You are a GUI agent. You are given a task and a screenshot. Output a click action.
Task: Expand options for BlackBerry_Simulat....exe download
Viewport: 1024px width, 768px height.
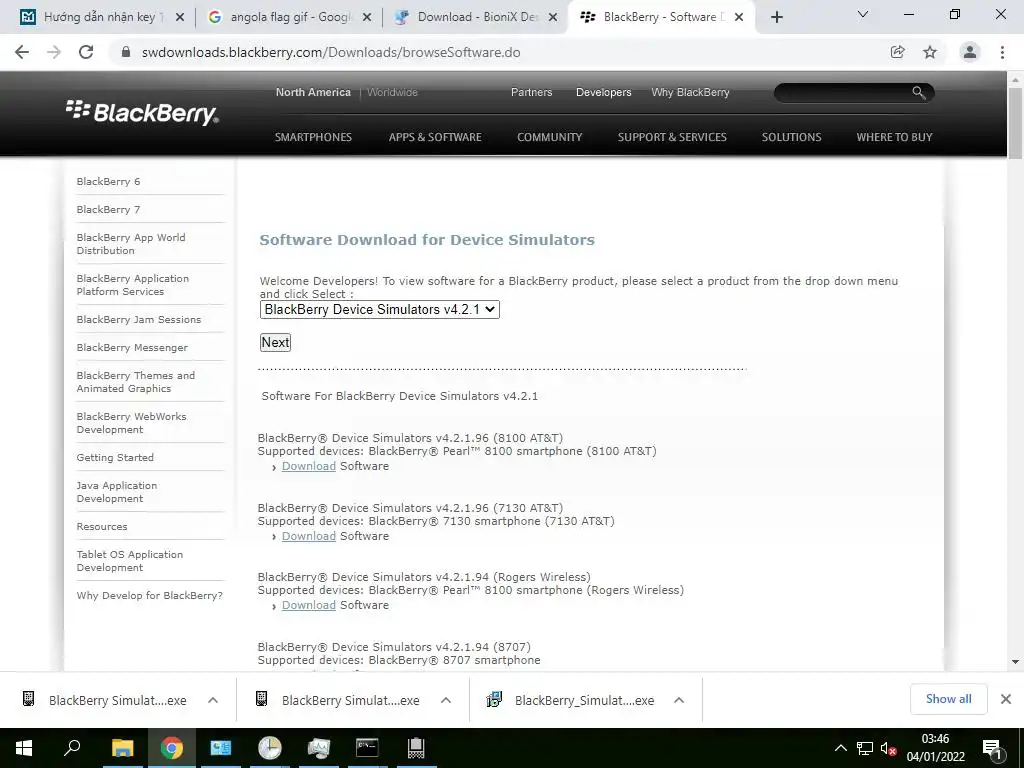(679, 700)
